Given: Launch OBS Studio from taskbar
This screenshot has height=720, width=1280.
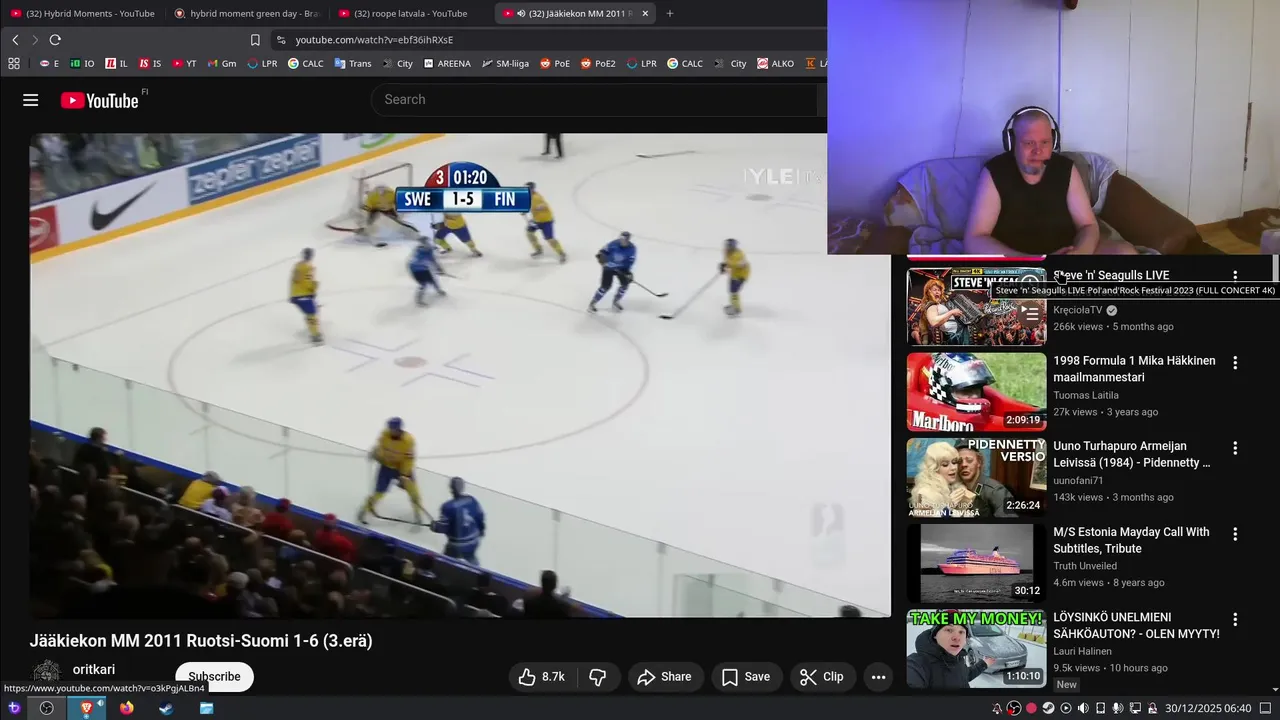Looking at the screenshot, I should (46, 708).
